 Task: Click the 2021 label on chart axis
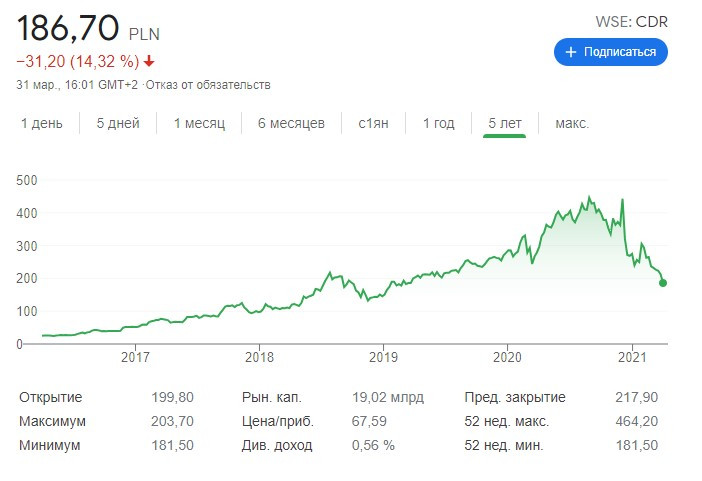[x=632, y=357]
